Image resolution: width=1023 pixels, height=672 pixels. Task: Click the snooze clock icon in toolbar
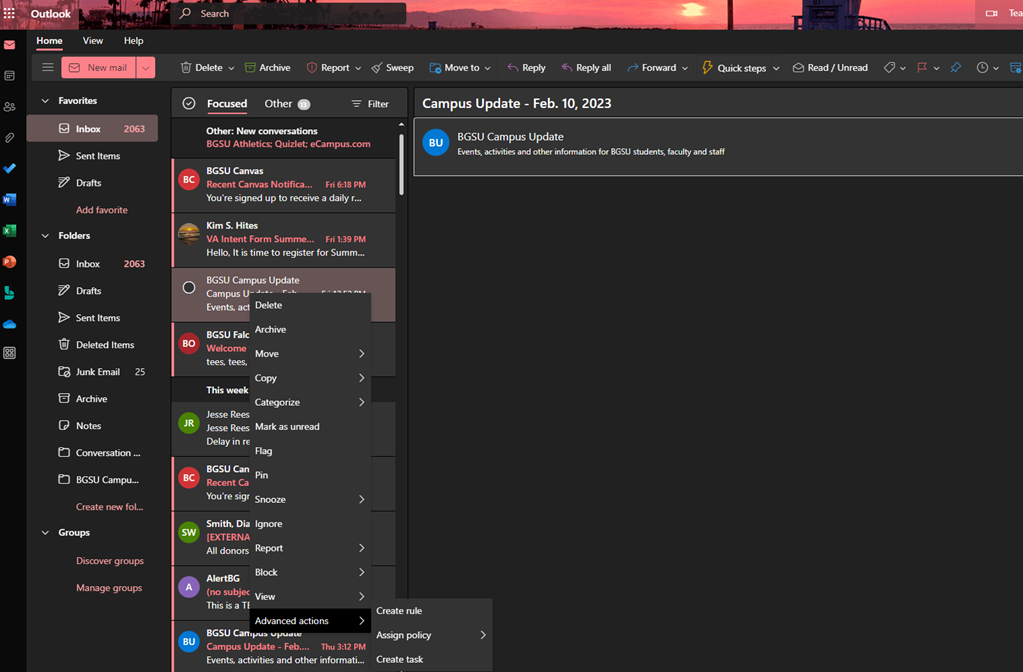(x=982, y=68)
